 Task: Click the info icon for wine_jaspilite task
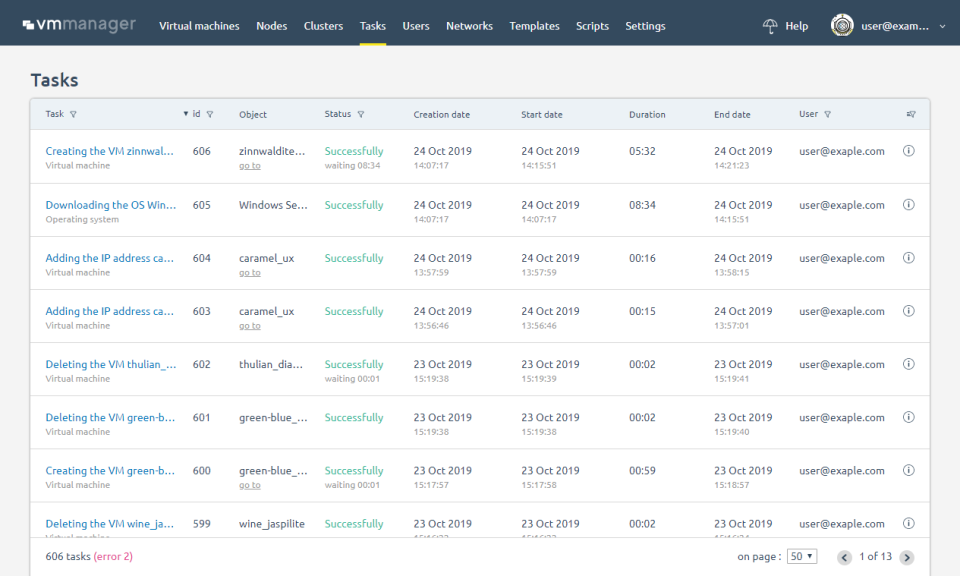click(x=909, y=523)
